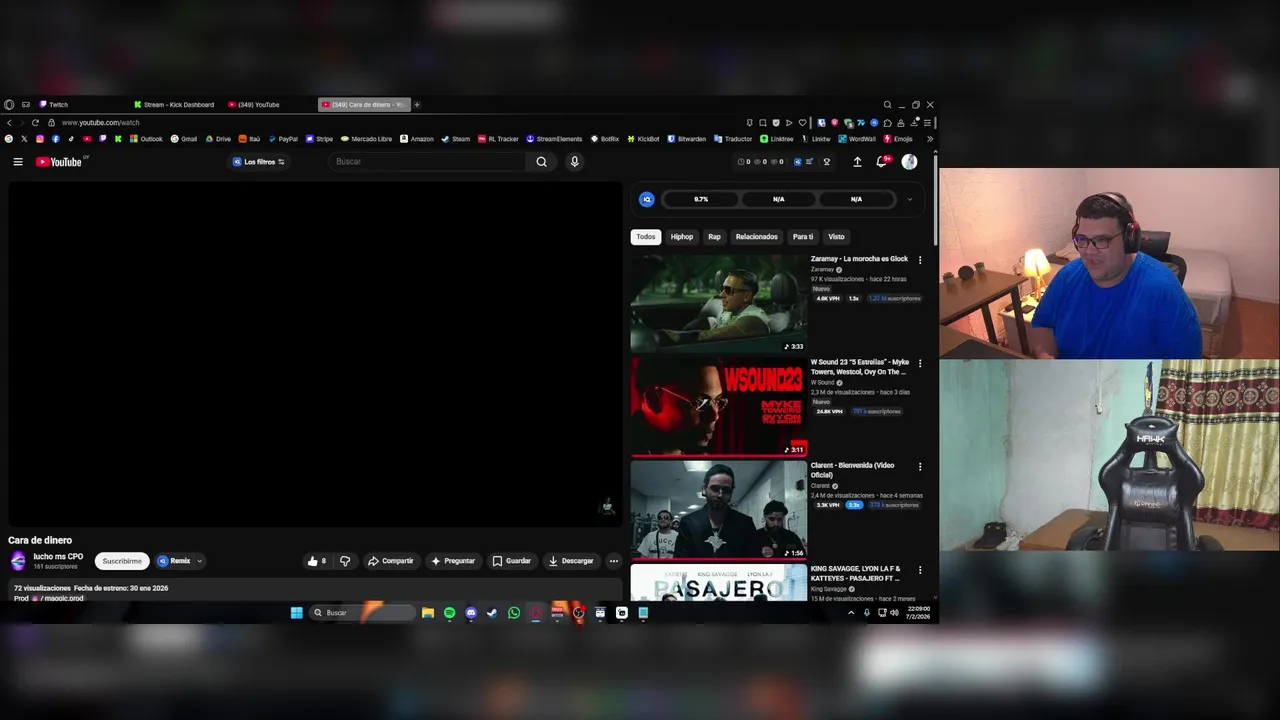Open YouTube notifications bell
Viewport: 1280px width, 720px height.
[882, 162]
